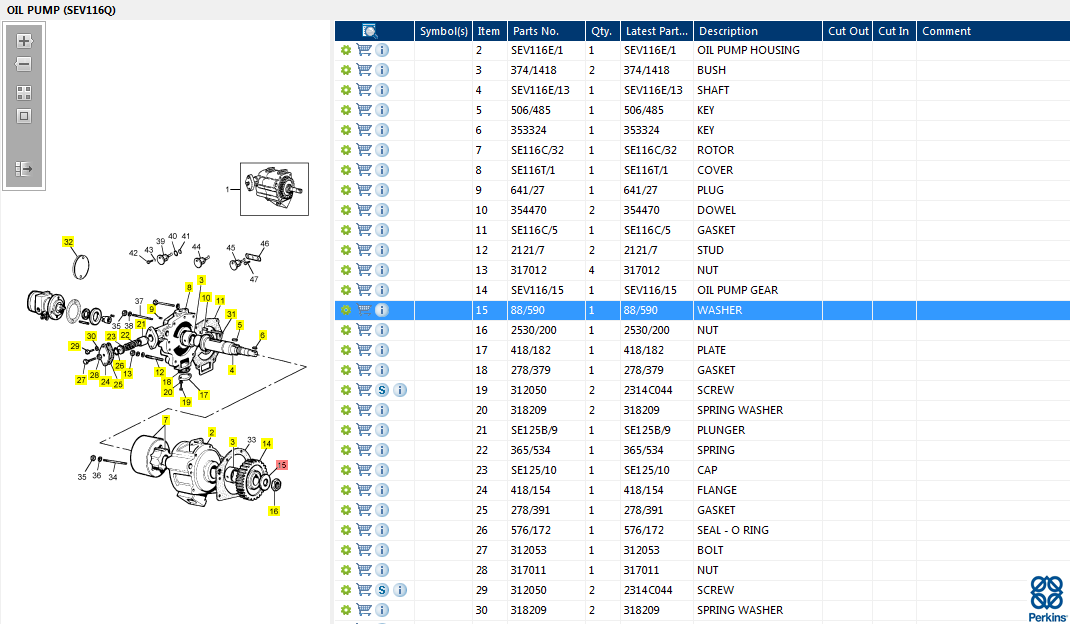Zoom in on the diagram with plus icon
Screen dimensions: 1070x624
pos(24,41)
